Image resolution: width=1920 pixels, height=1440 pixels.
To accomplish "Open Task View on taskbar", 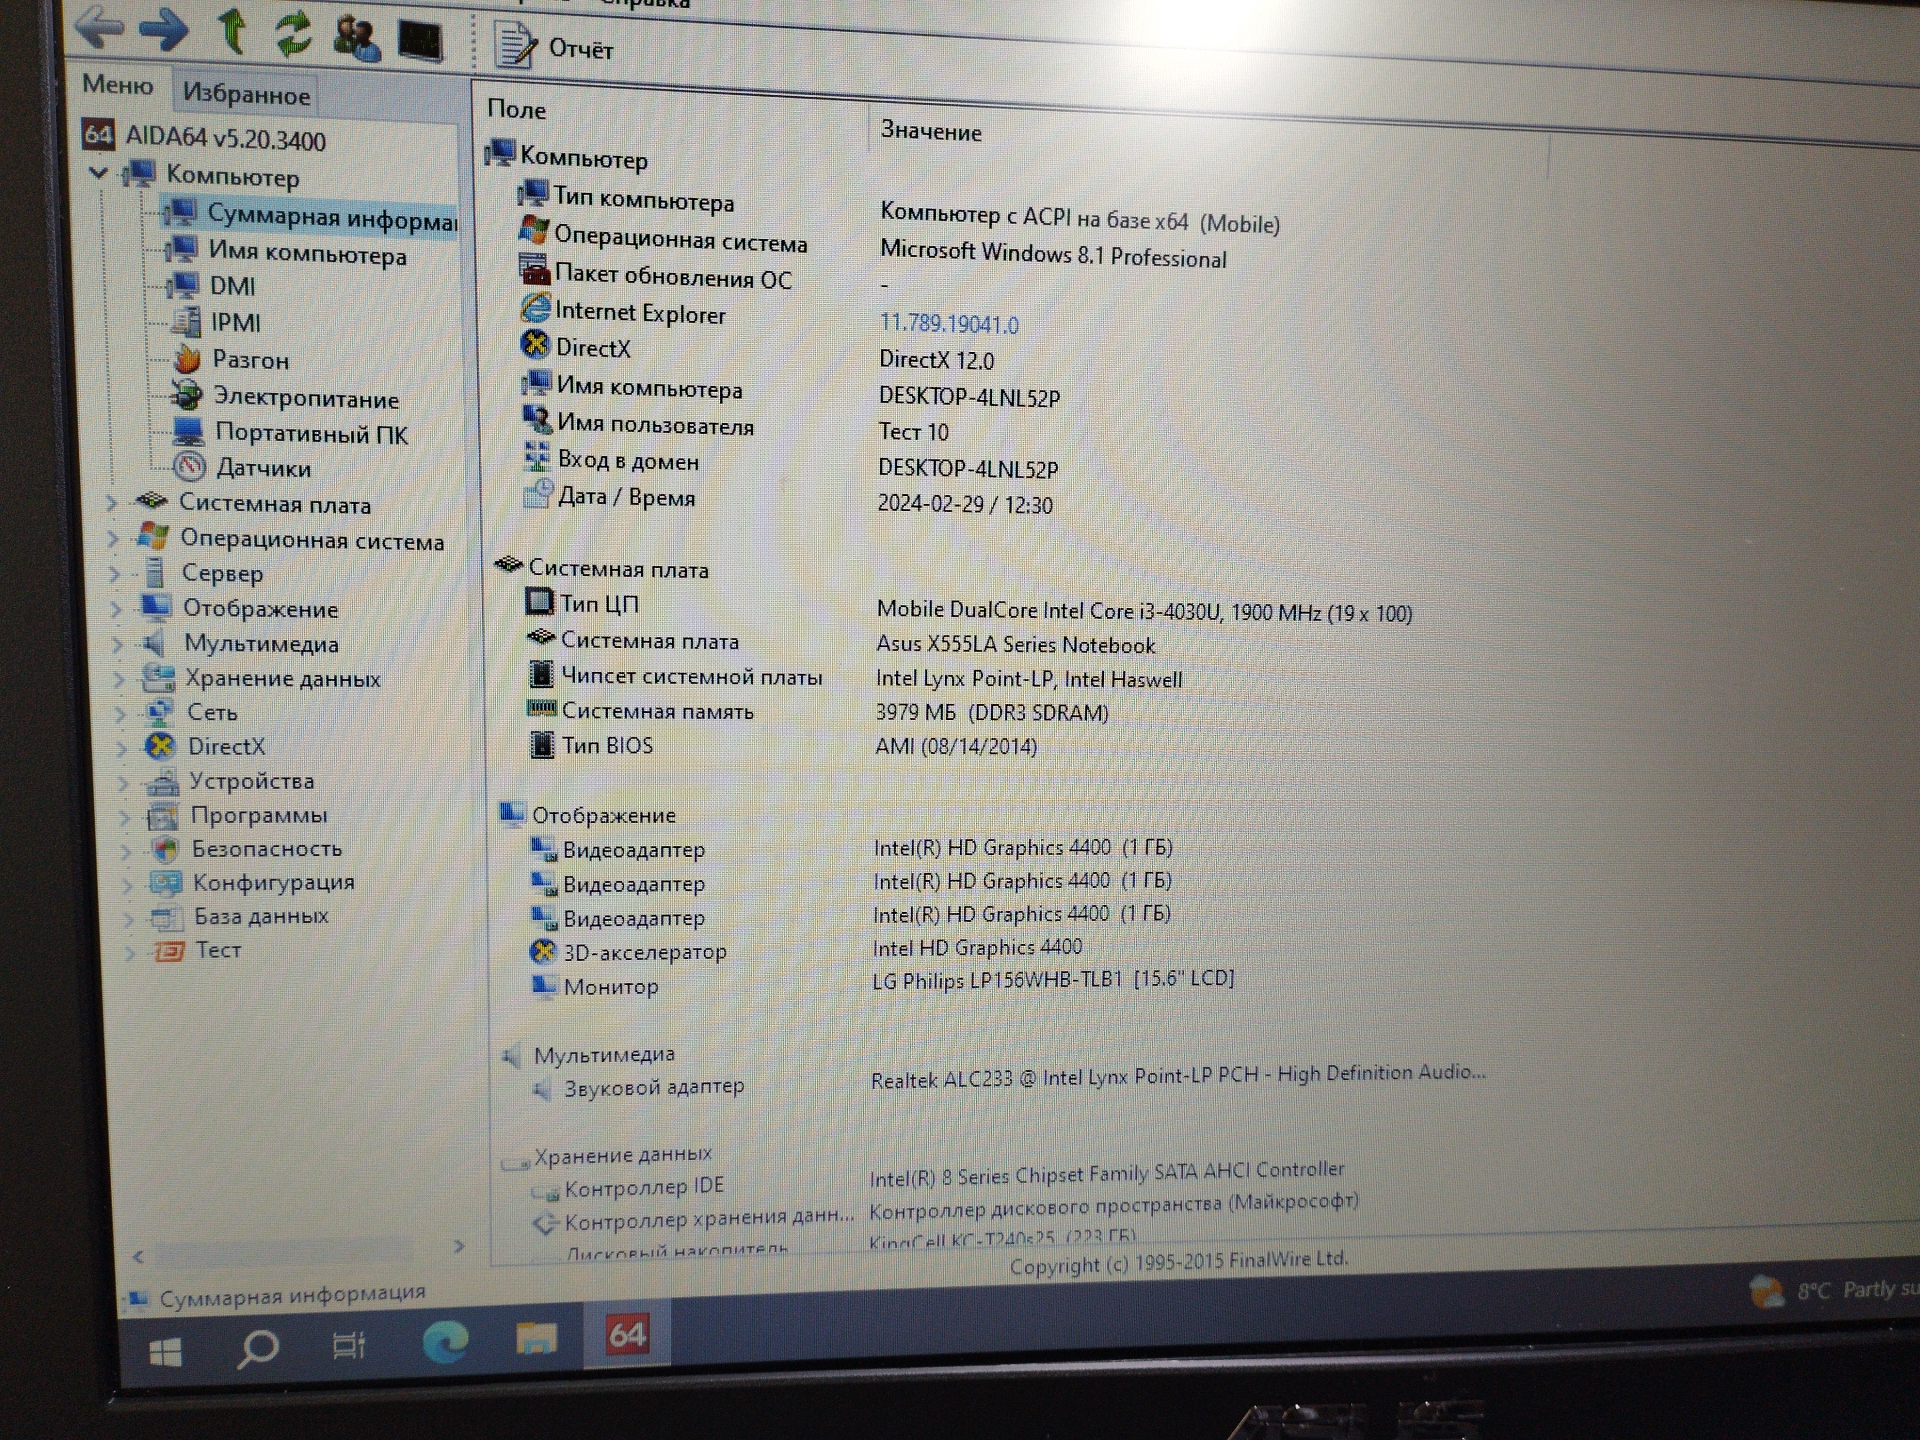I will click(349, 1346).
